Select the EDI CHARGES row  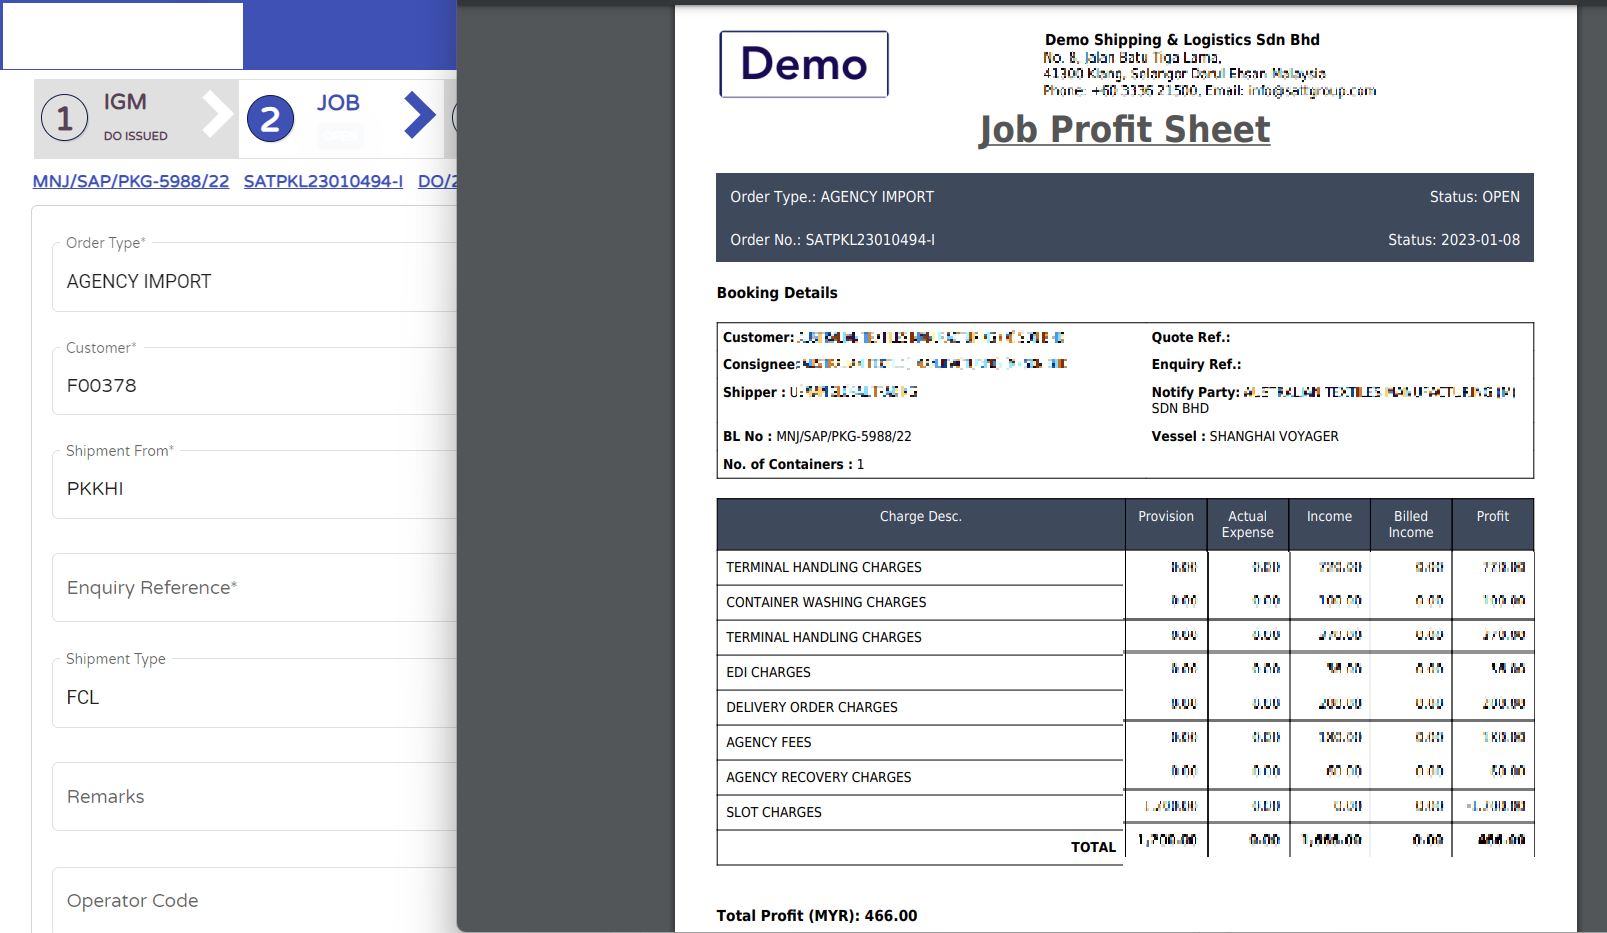(x=1125, y=672)
